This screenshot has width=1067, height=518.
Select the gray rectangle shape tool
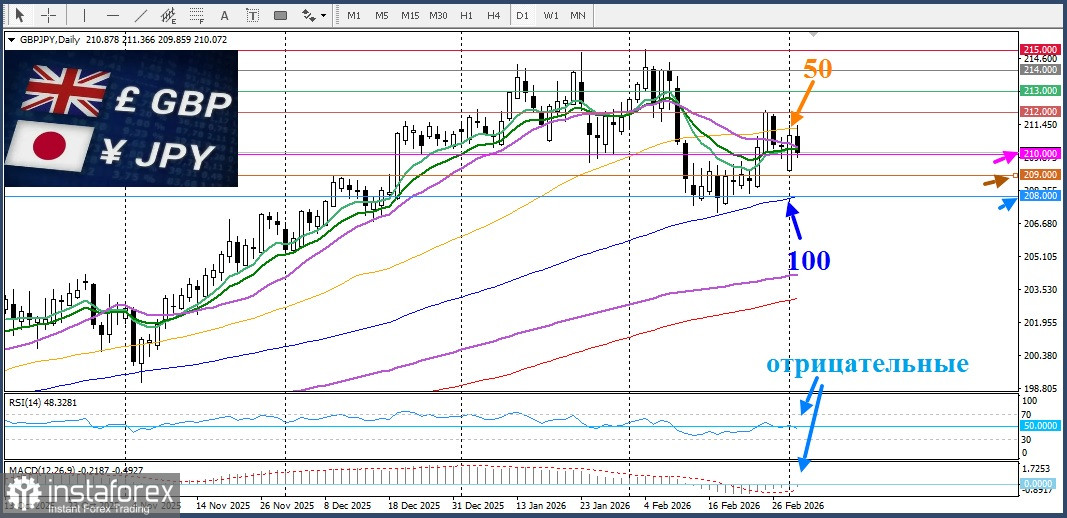tap(280, 15)
